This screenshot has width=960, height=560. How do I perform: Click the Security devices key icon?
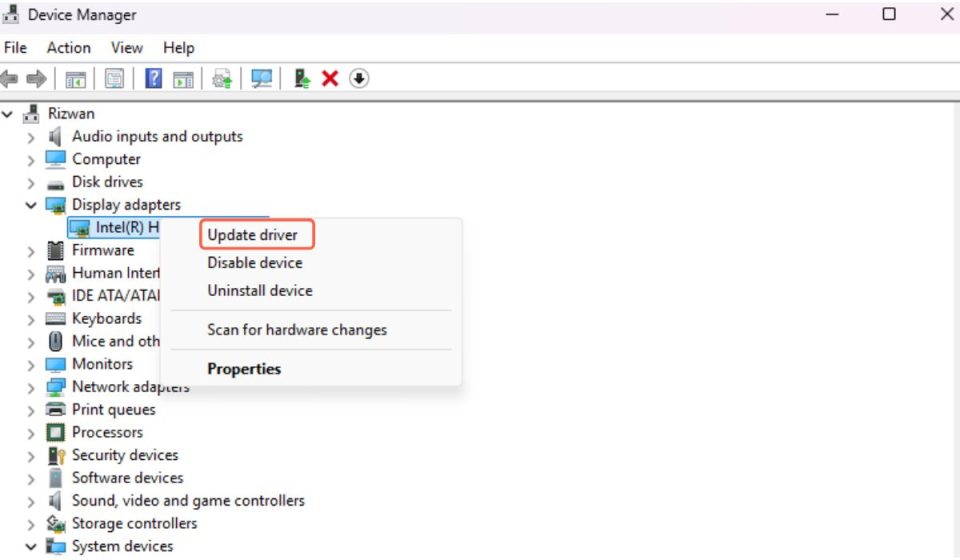(x=56, y=455)
